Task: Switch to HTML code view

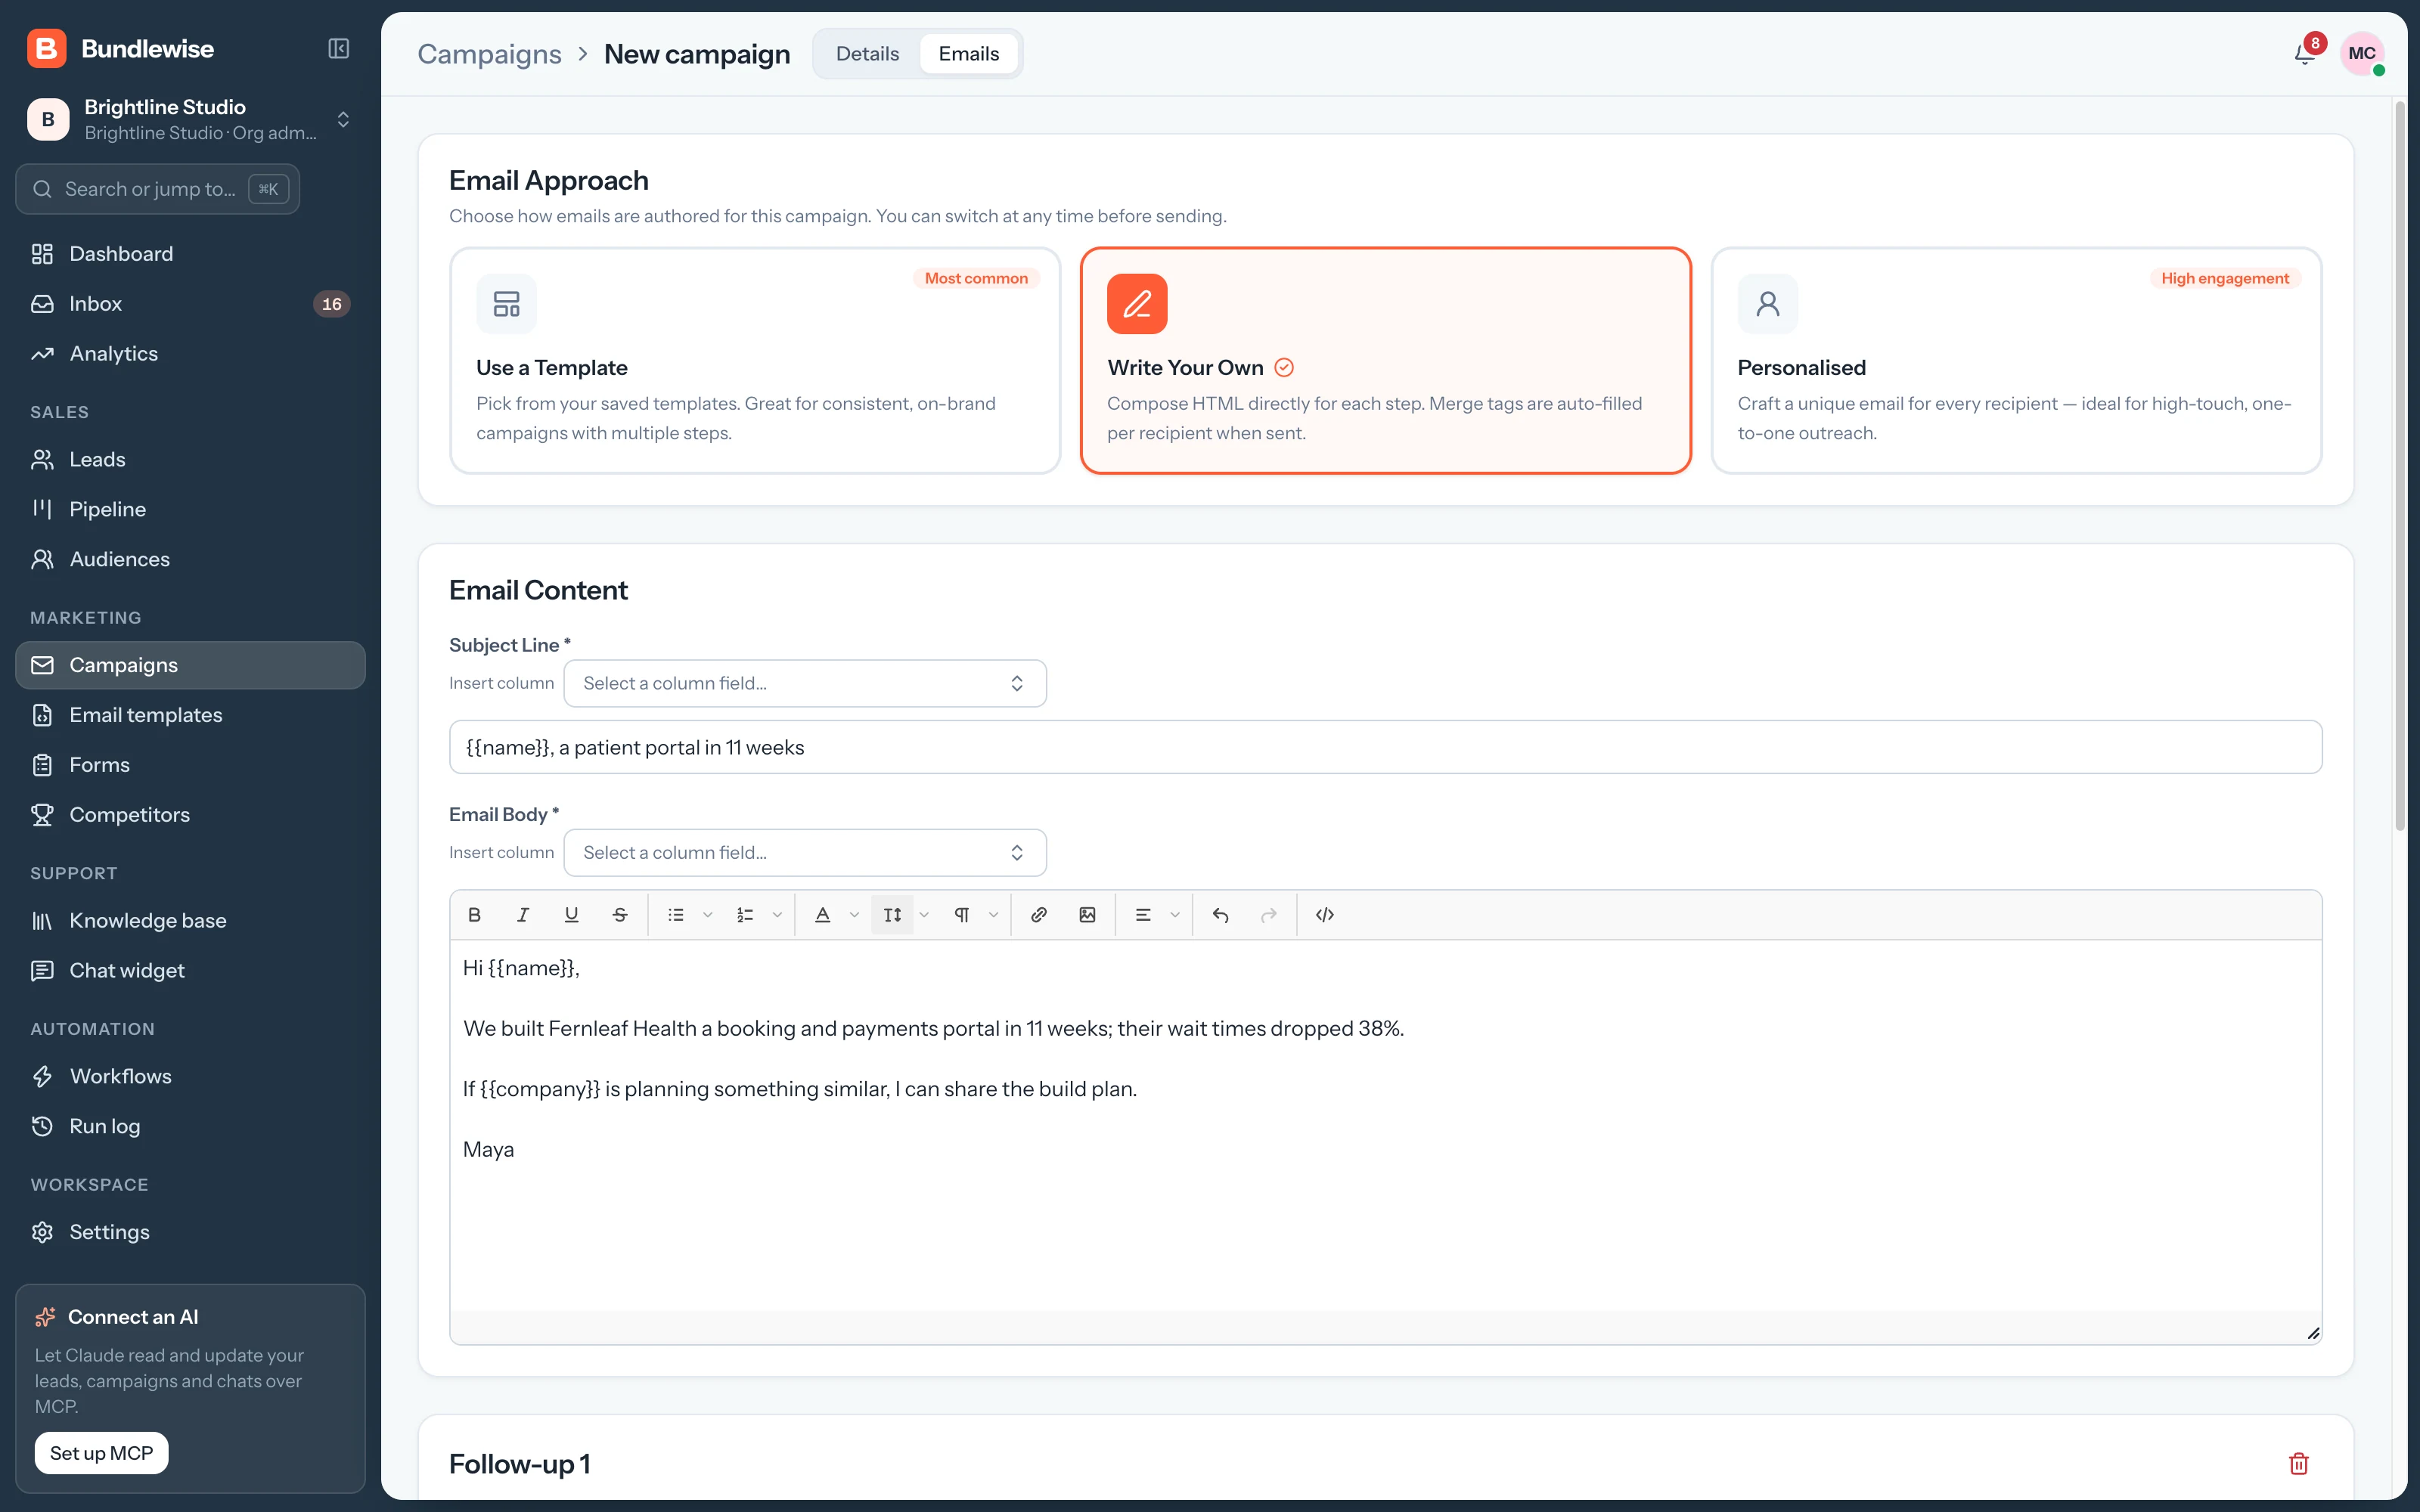Action: [1325, 914]
